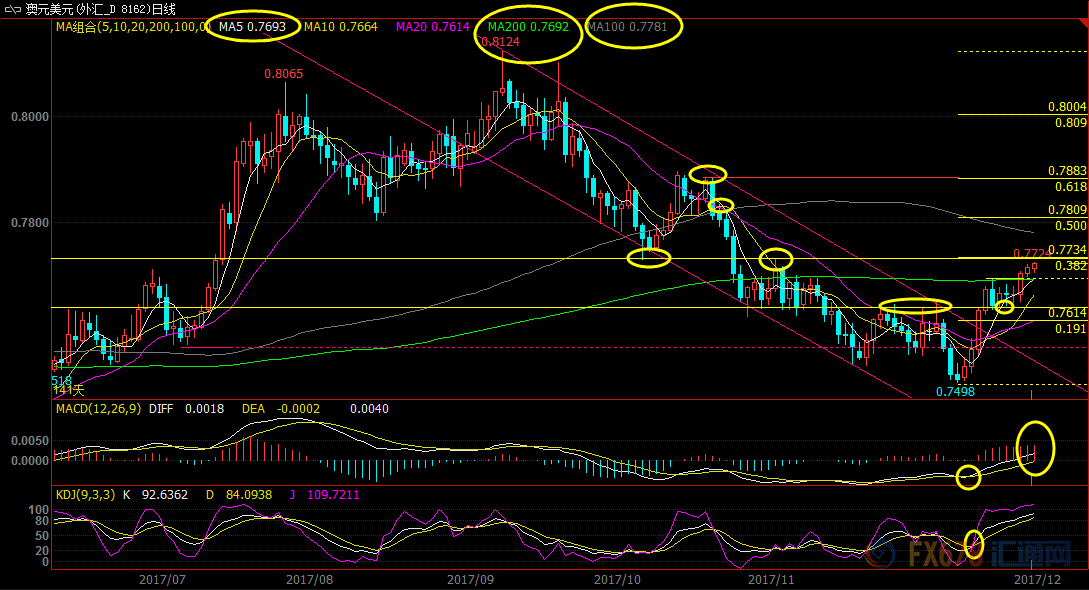This screenshot has width=1089, height=590.
Task: Select the 0.618 Fibonacci level label
Action: [1070, 187]
